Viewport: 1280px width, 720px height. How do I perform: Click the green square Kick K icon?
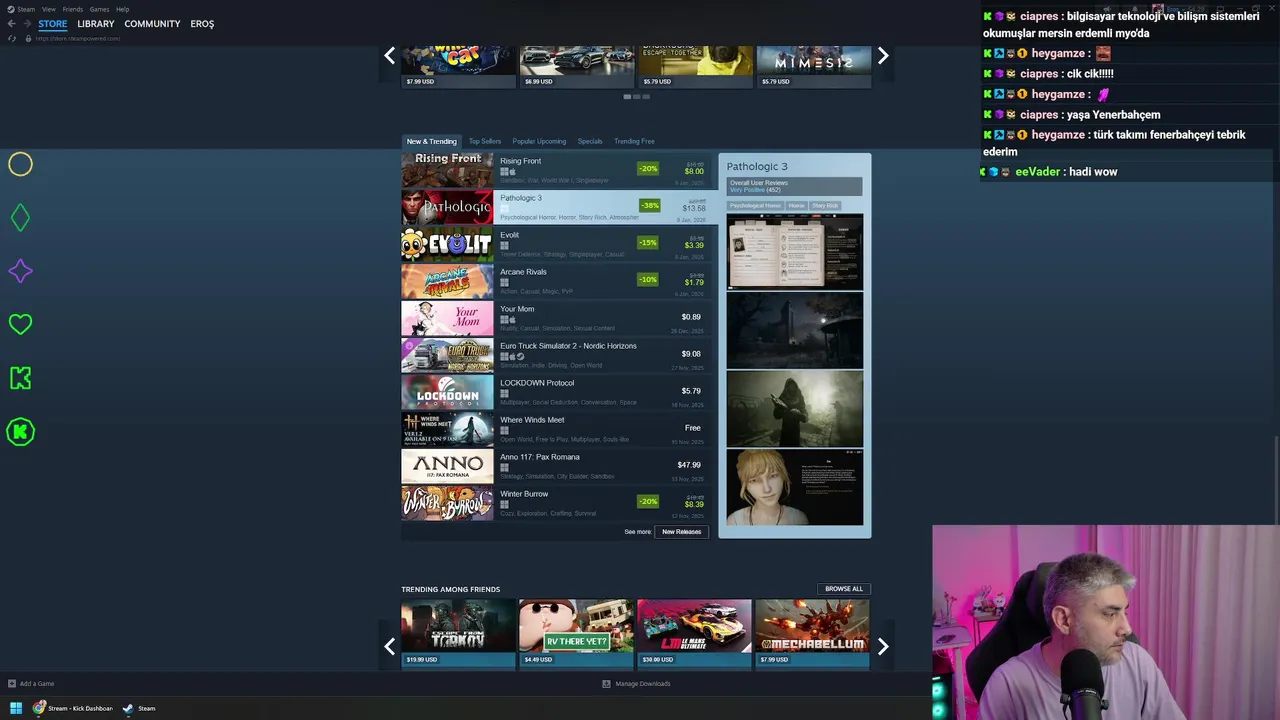[x=20, y=378]
